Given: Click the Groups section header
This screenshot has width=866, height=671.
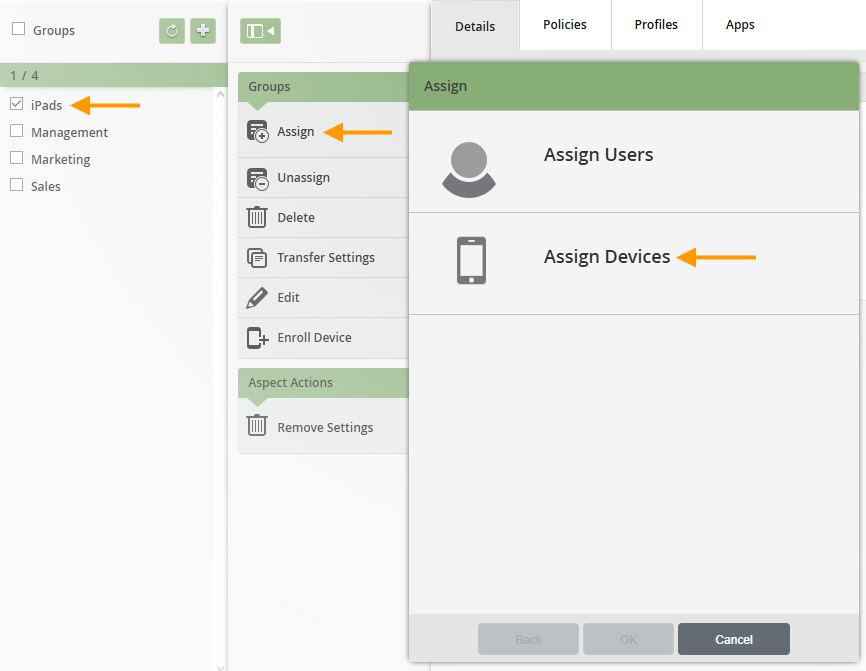Looking at the screenshot, I should [x=323, y=87].
